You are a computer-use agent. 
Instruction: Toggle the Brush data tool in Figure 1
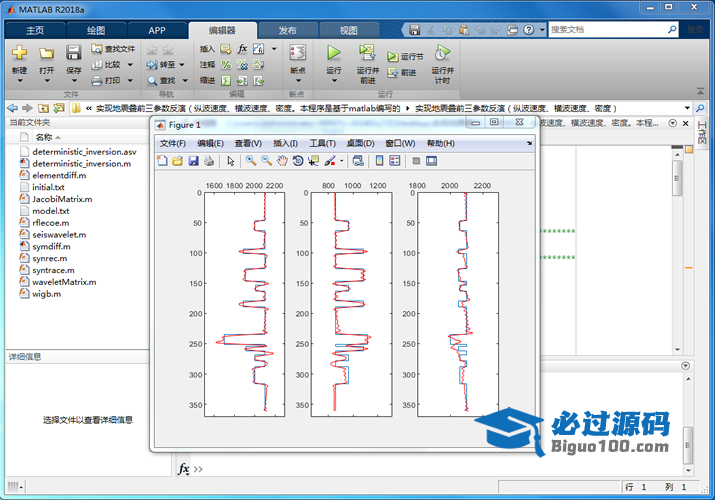click(x=330, y=160)
